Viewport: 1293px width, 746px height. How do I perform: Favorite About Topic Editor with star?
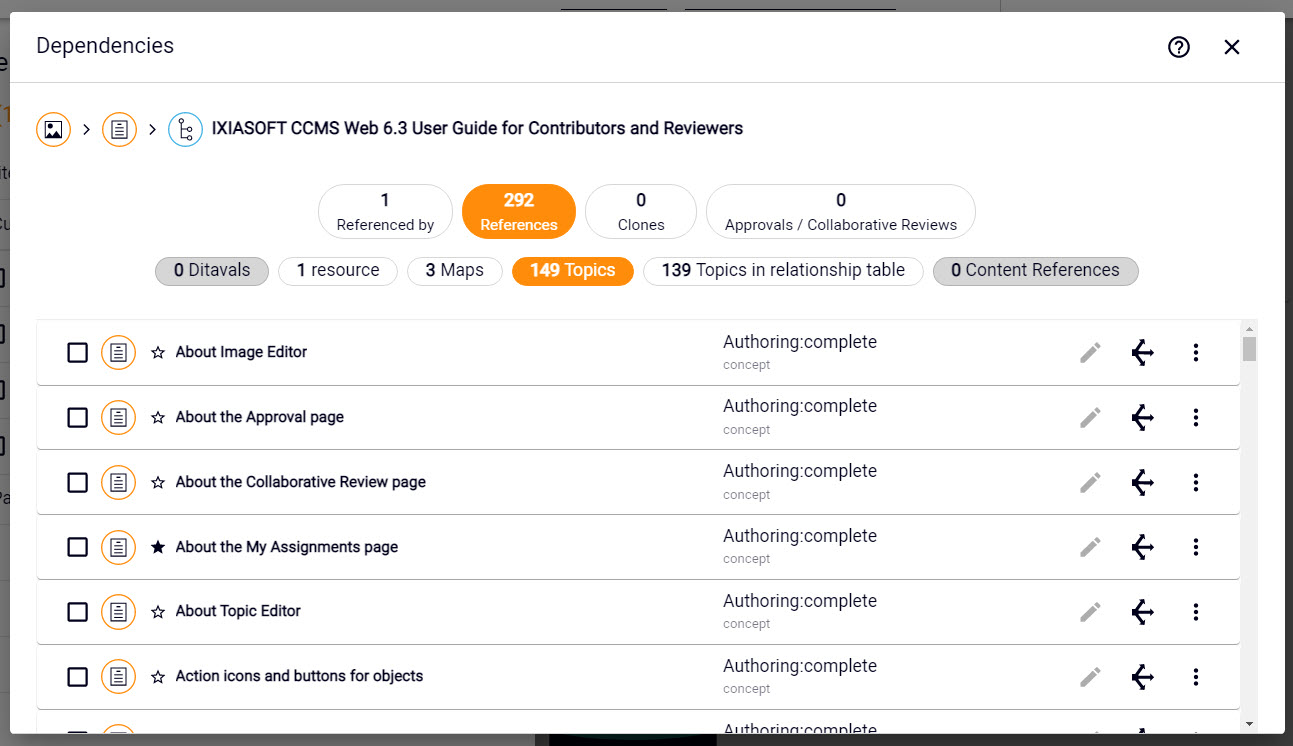pyautogui.click(x=158, y=612)
